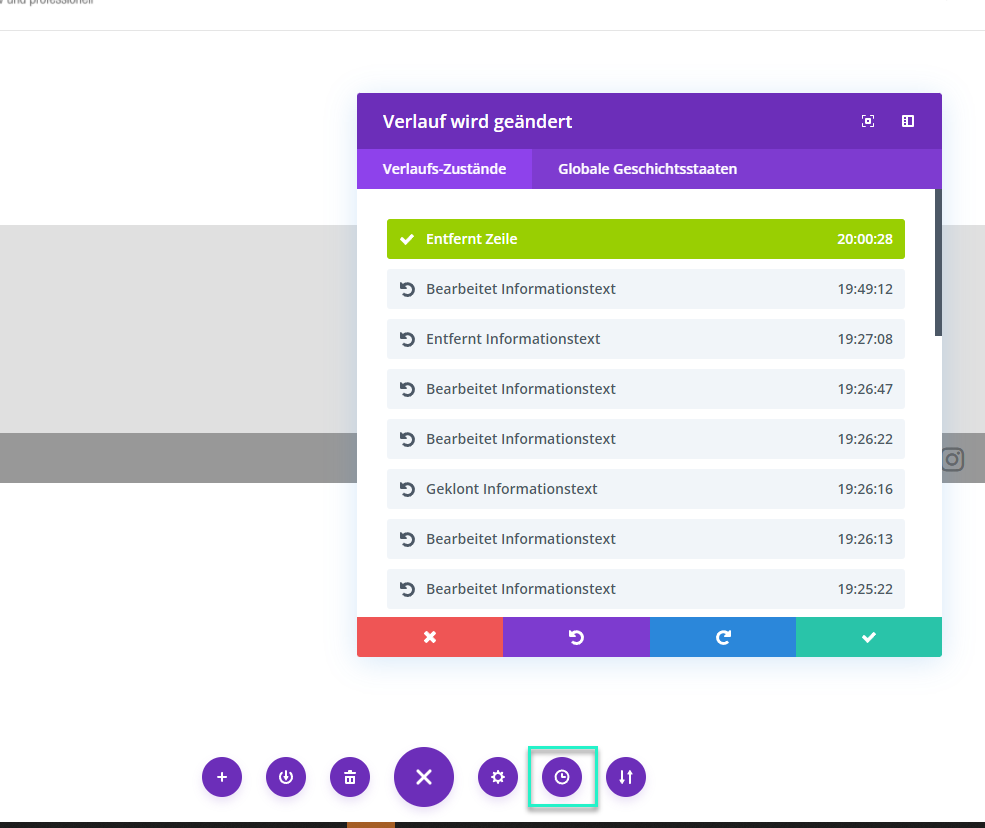Click the add (plus) button in bottom toolbar

222,777
